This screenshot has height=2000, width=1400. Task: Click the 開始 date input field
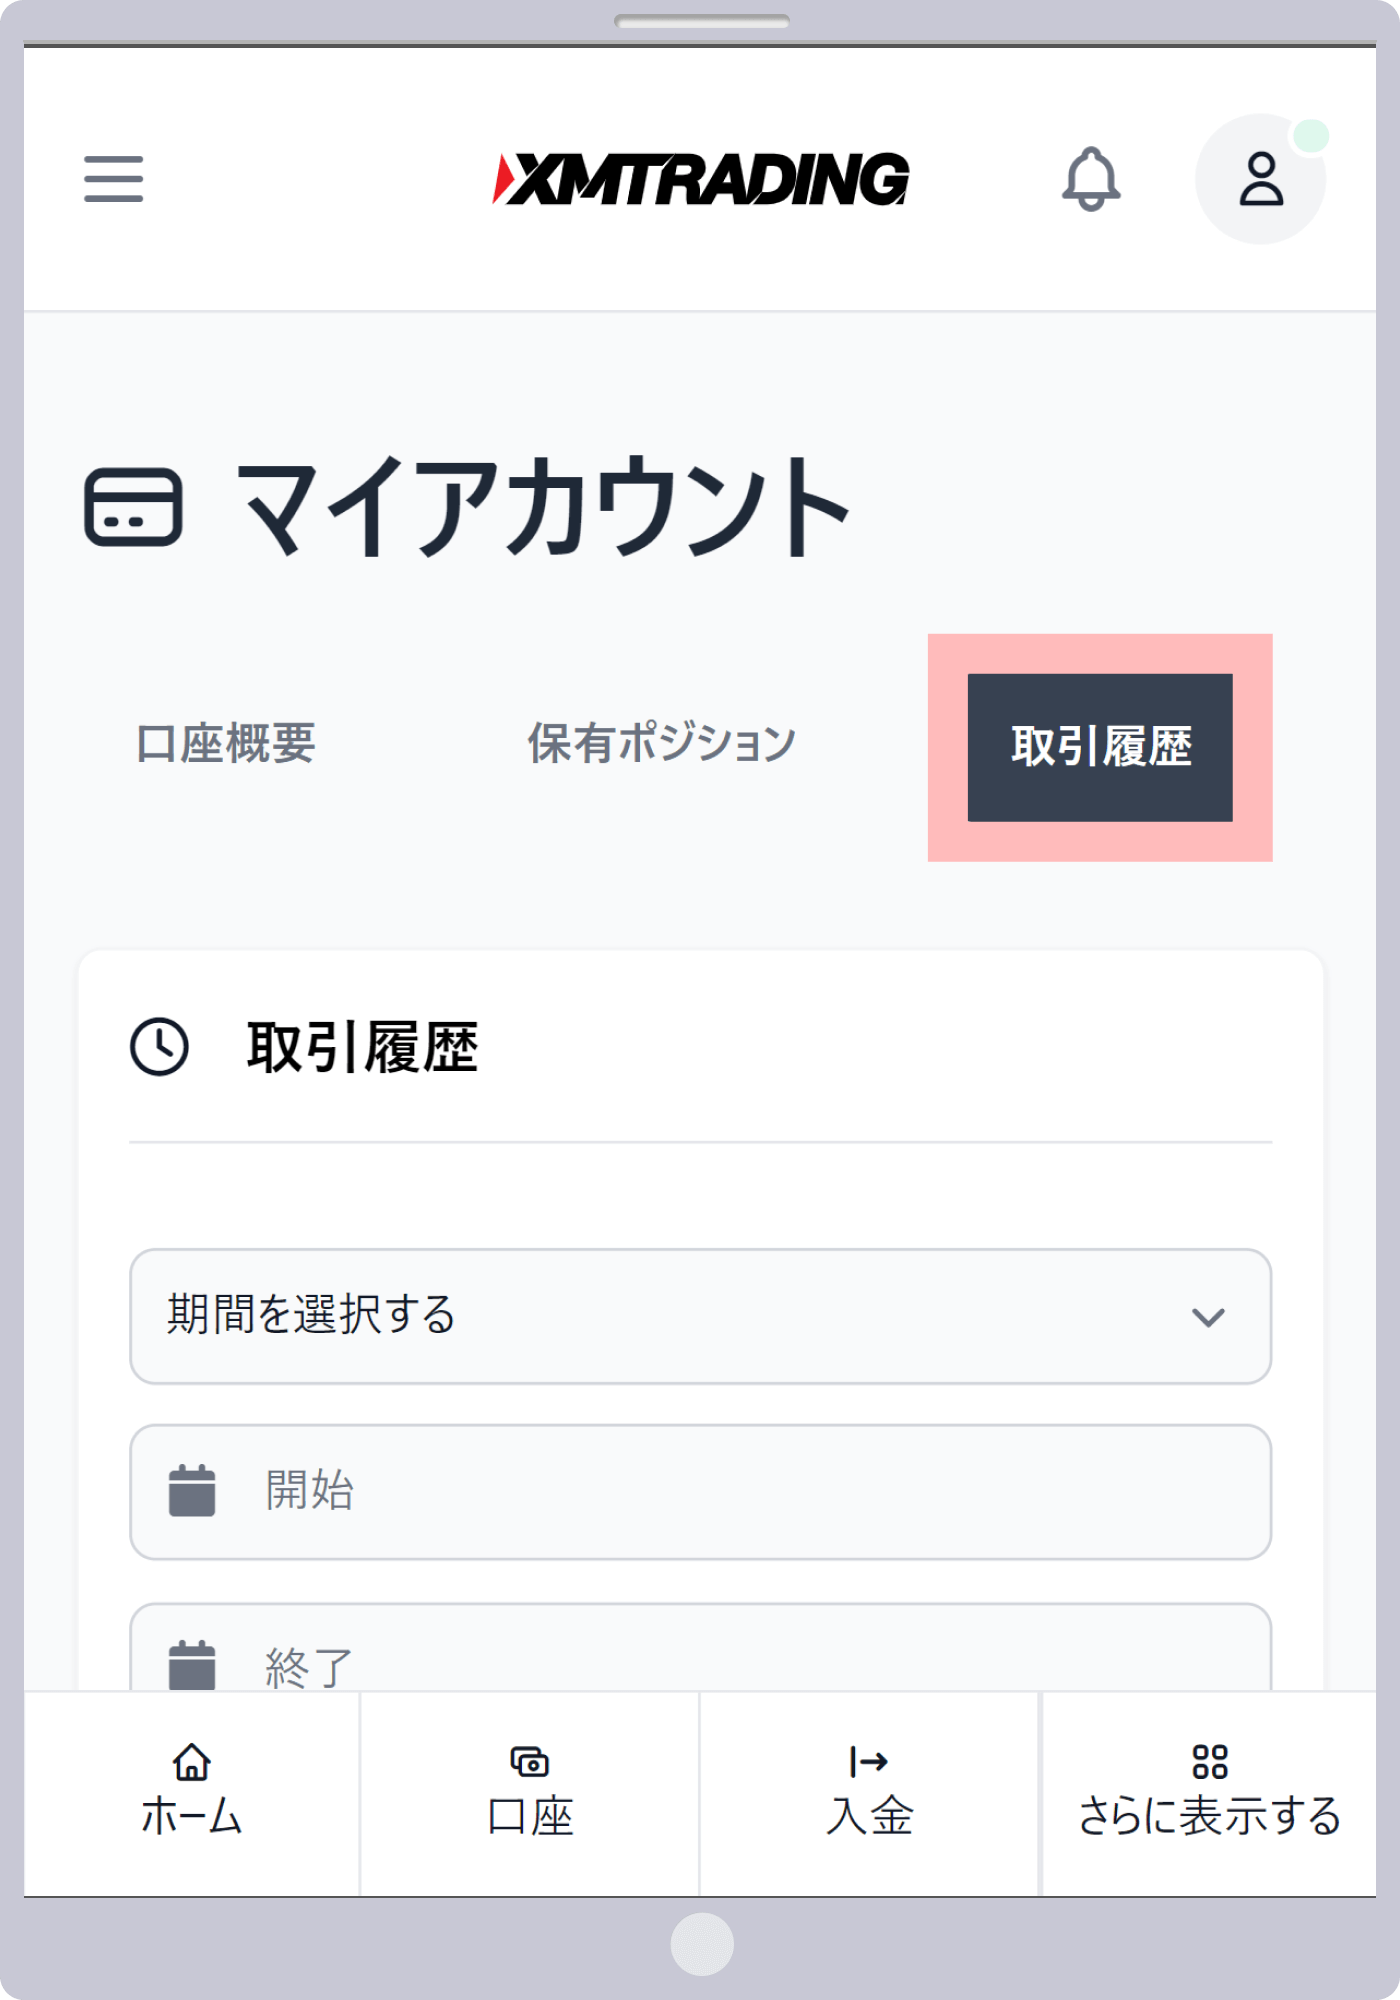pyautogui.click(x=700, y=1488)
